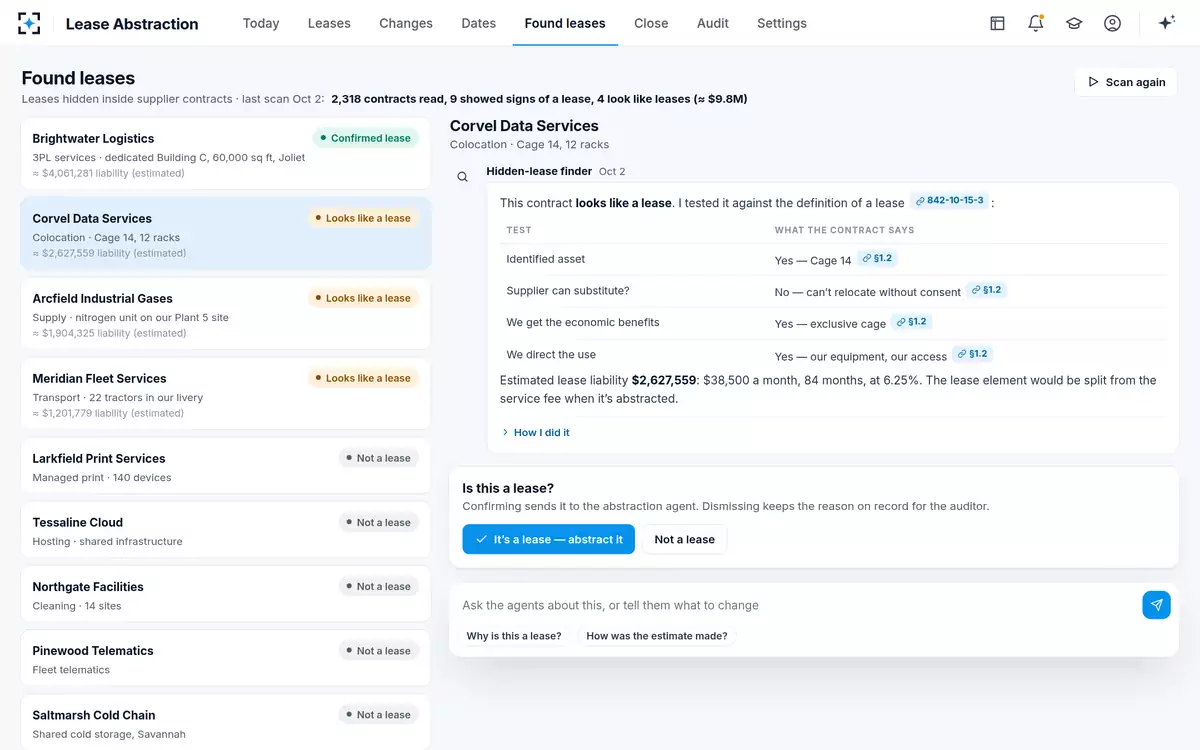Switch to the Close tab

tap(651, 23)
